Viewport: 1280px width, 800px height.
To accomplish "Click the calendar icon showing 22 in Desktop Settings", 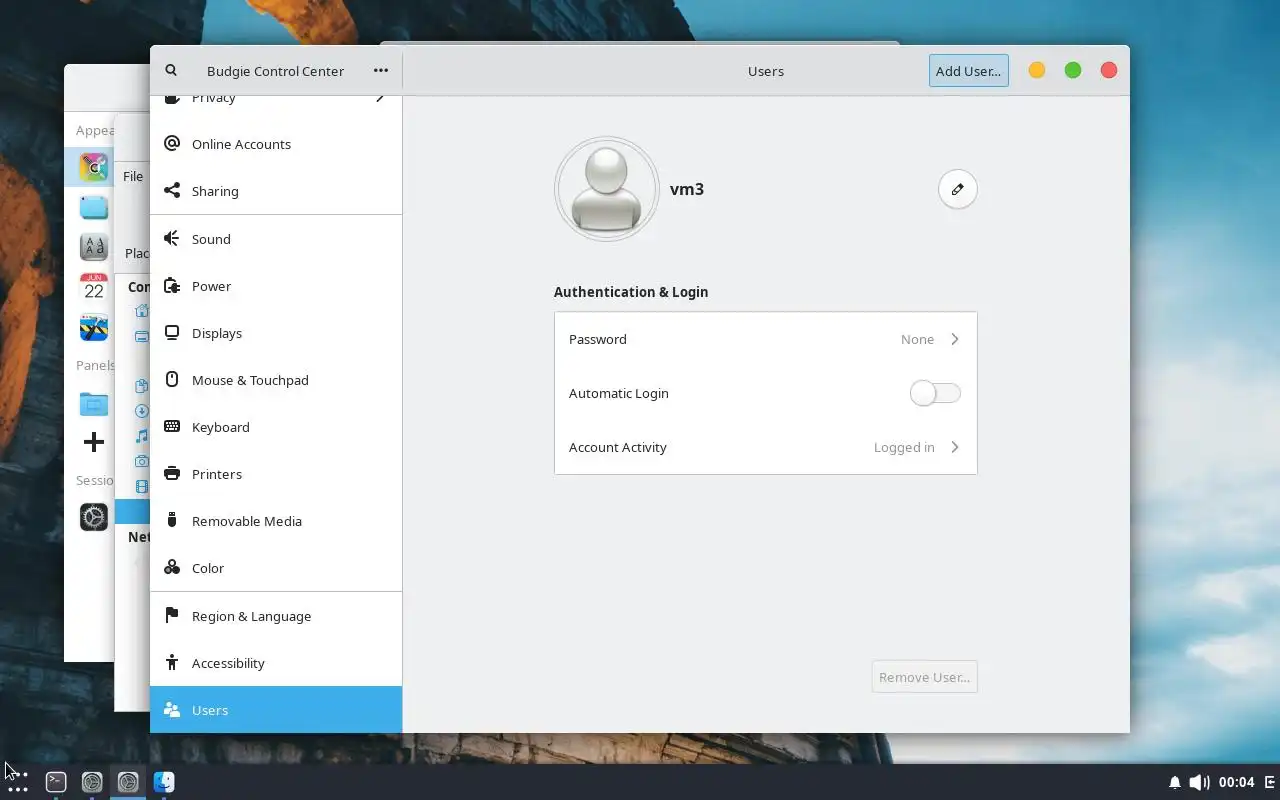I will [x=94, y=287].
